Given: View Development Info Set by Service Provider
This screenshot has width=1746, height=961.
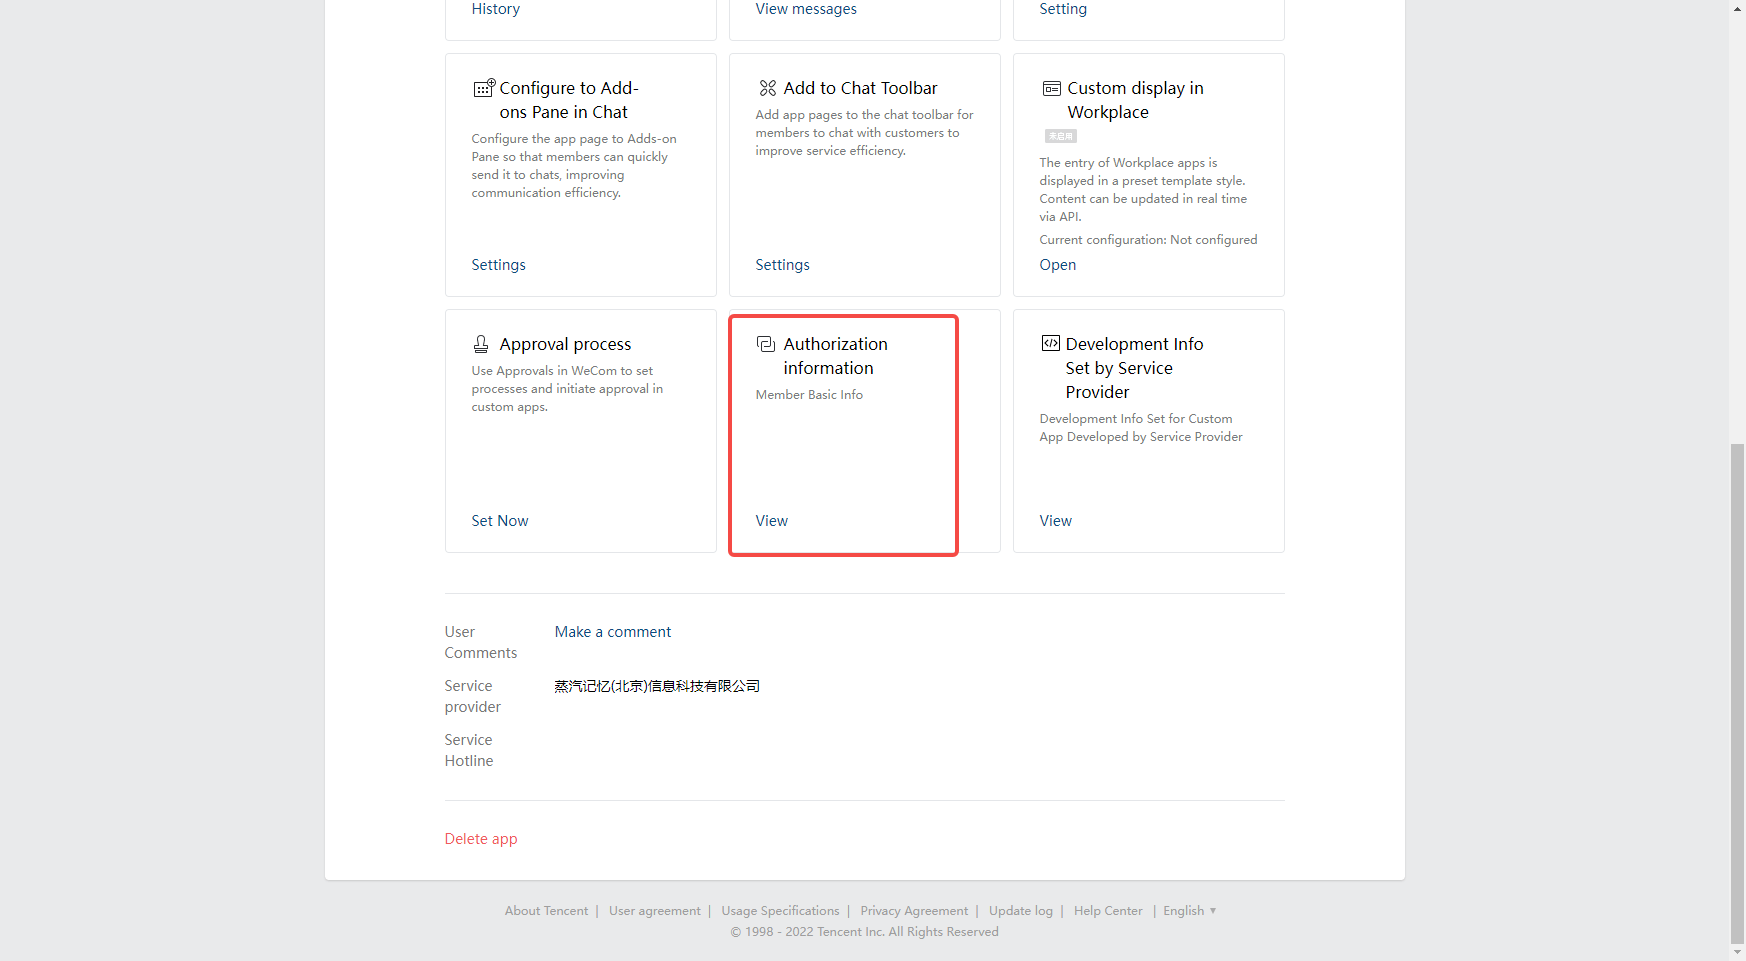Looking at the screenshot, I should 1055,521.
